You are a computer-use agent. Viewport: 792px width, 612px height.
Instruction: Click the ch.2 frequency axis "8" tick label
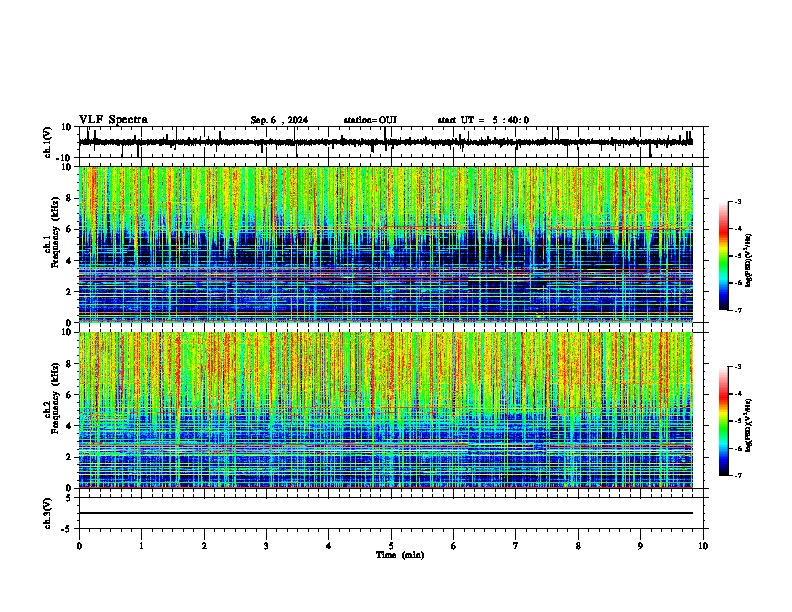(x=70, y=364)
